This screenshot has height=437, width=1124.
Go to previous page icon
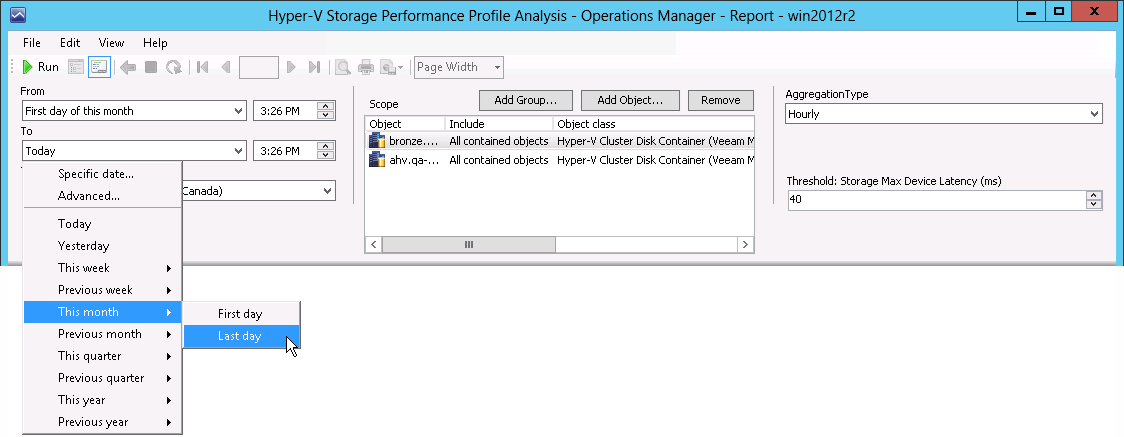pos(226,67)
